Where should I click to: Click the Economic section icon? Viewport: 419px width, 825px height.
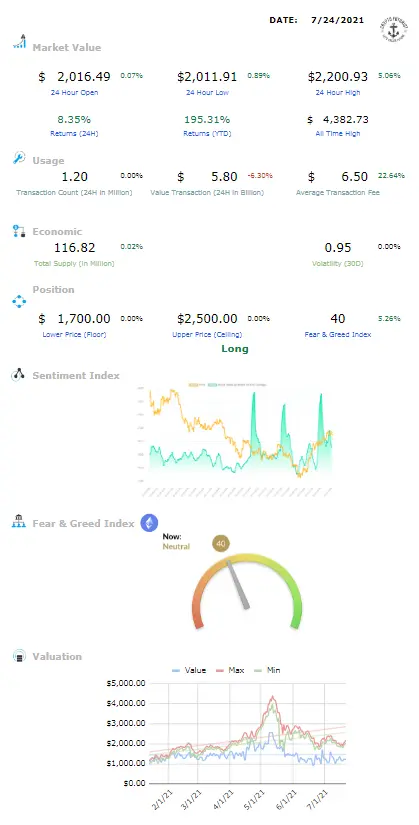point(19,230)
